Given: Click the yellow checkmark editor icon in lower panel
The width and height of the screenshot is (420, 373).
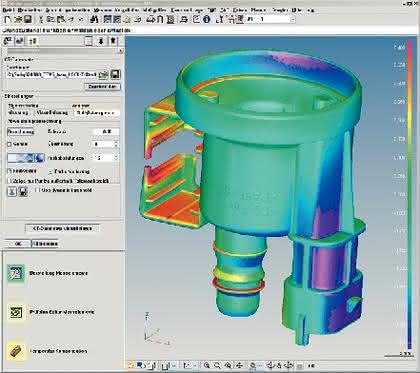Looking at the screenshot, I should 16,313.
